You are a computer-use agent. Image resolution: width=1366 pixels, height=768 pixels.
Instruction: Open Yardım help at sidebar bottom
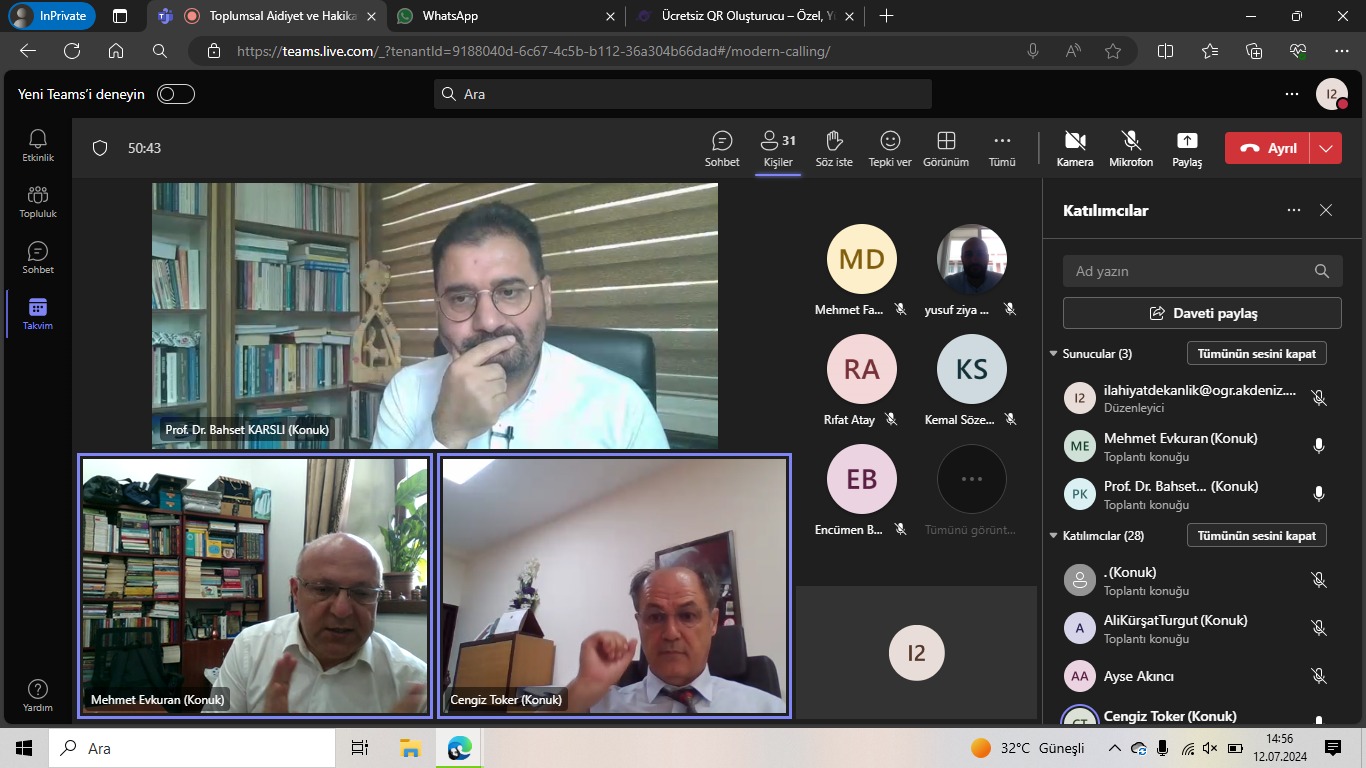click(38, 696)
